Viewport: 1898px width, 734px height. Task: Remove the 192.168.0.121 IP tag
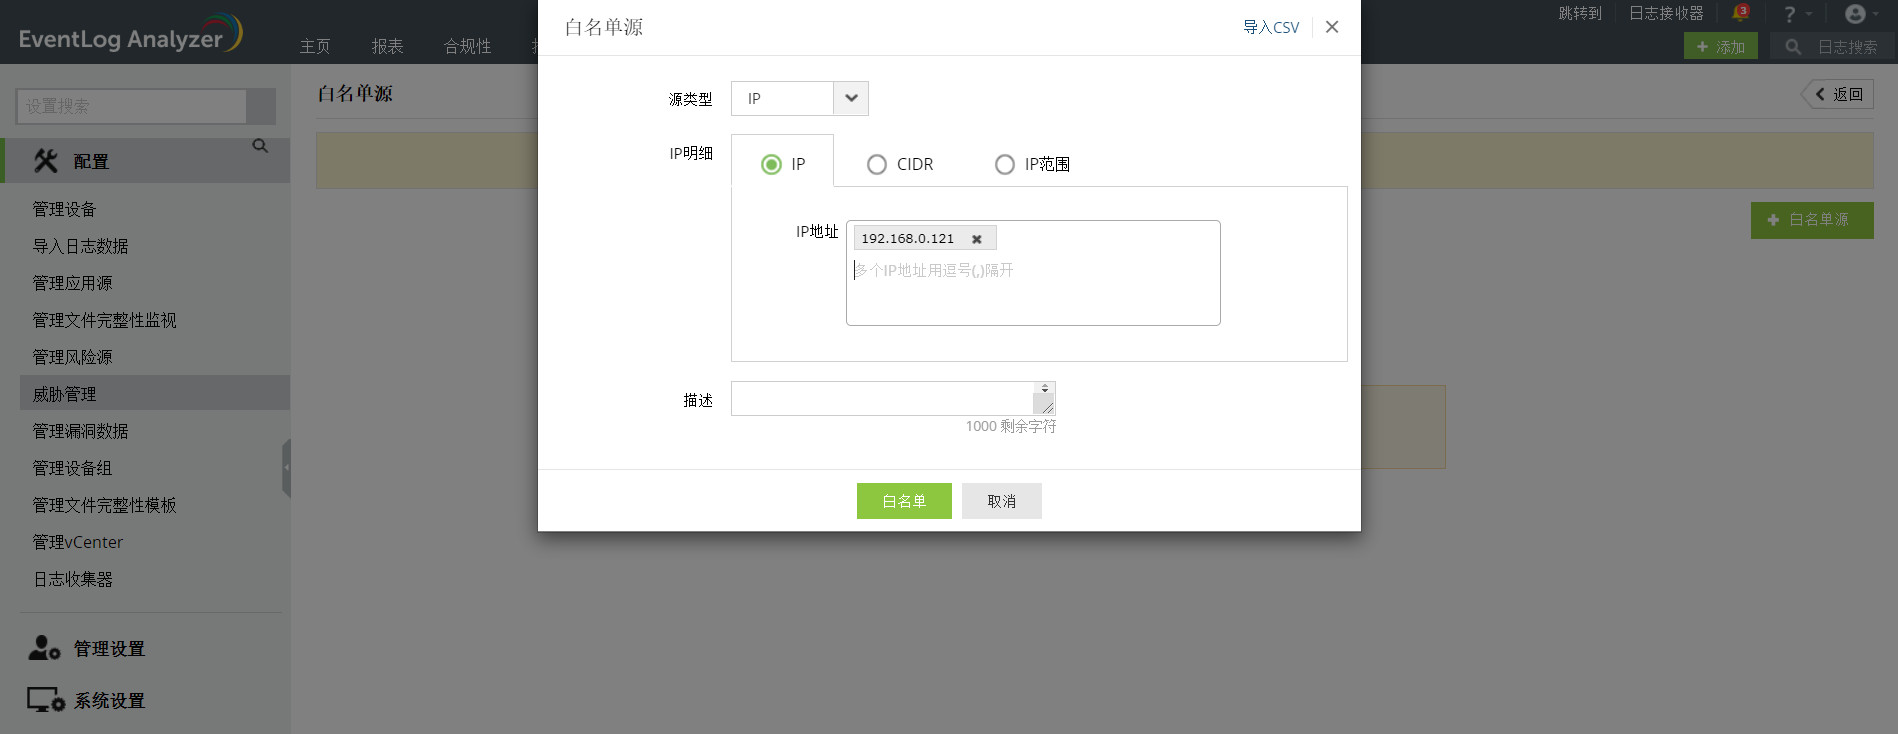coord(977,239)
